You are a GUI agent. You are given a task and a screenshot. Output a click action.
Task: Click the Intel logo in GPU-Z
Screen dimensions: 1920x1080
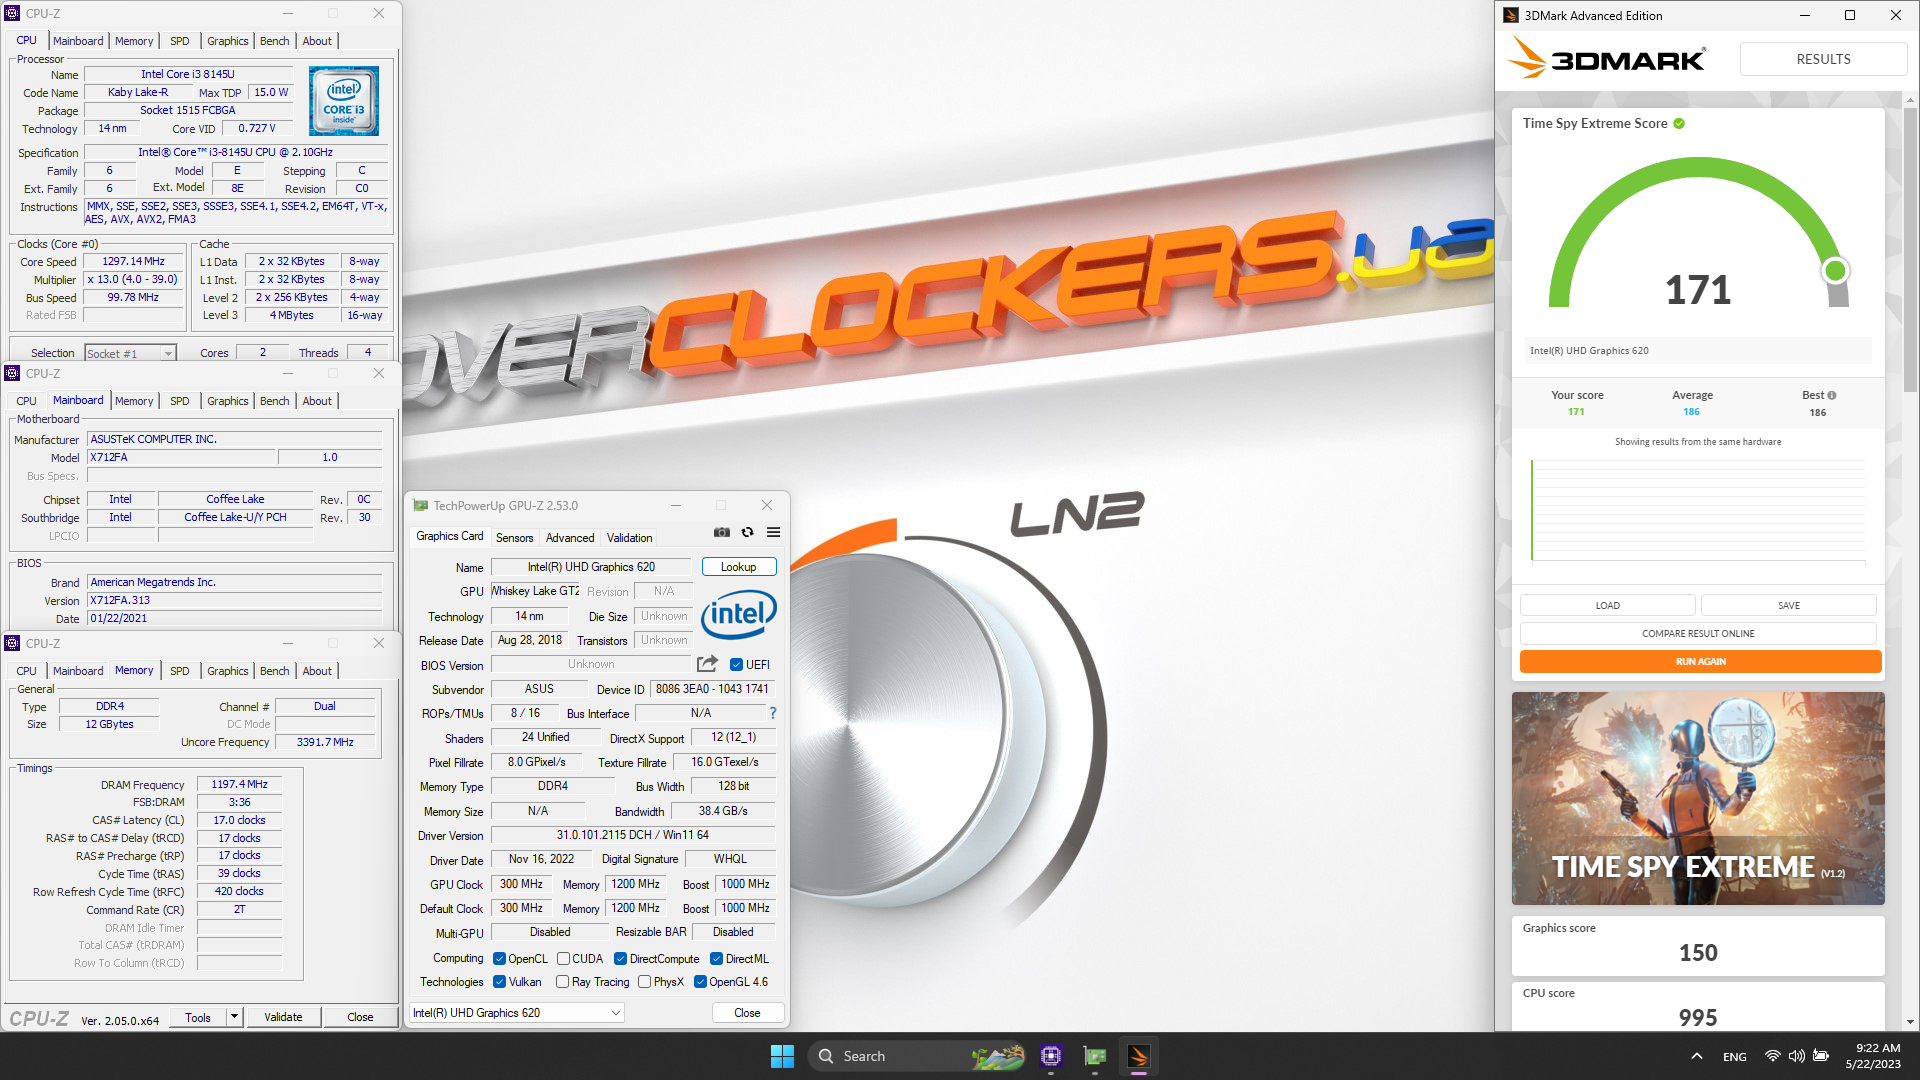tap(739, 614)
